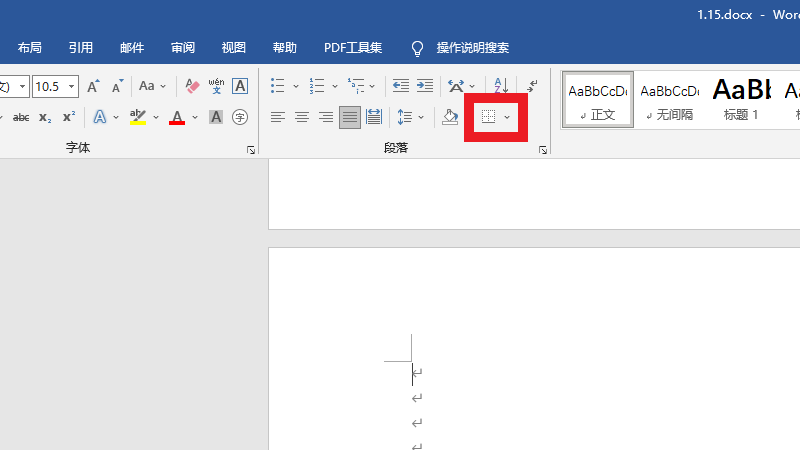
Task: Apply the bullet list icon
Action: [278, 87]
